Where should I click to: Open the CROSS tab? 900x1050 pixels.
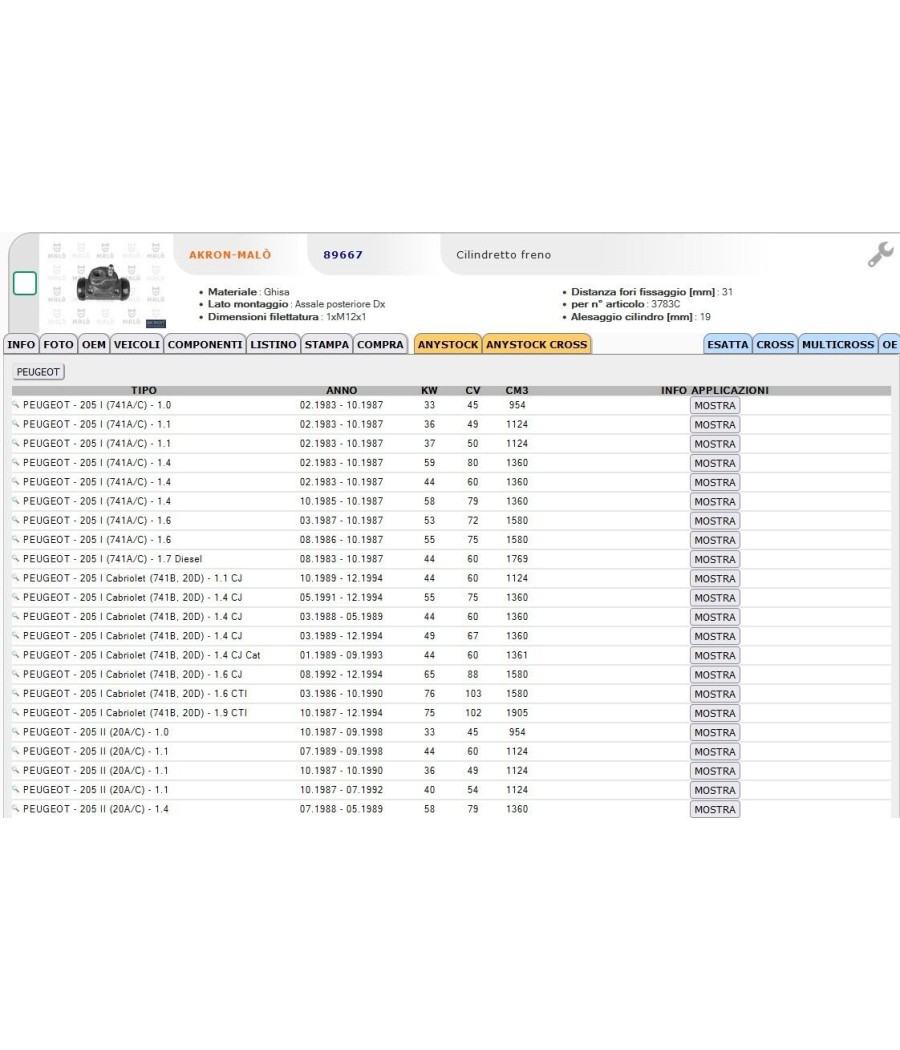click(x=775, y=344)
